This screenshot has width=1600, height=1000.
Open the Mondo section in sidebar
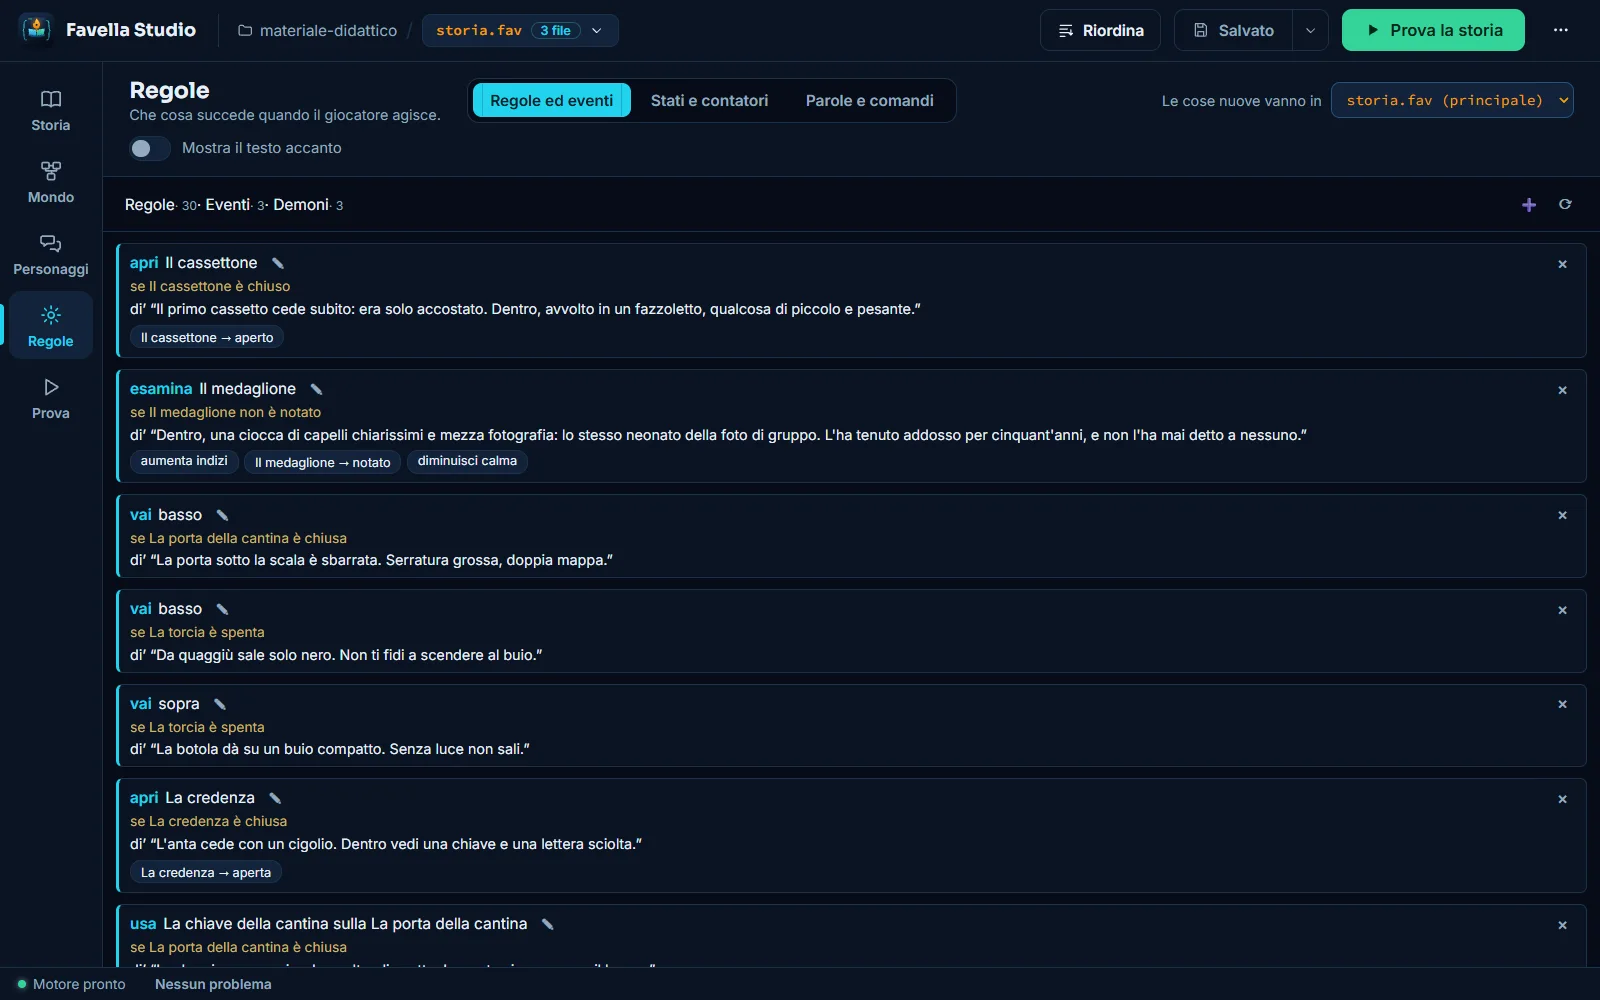point(51,183)
